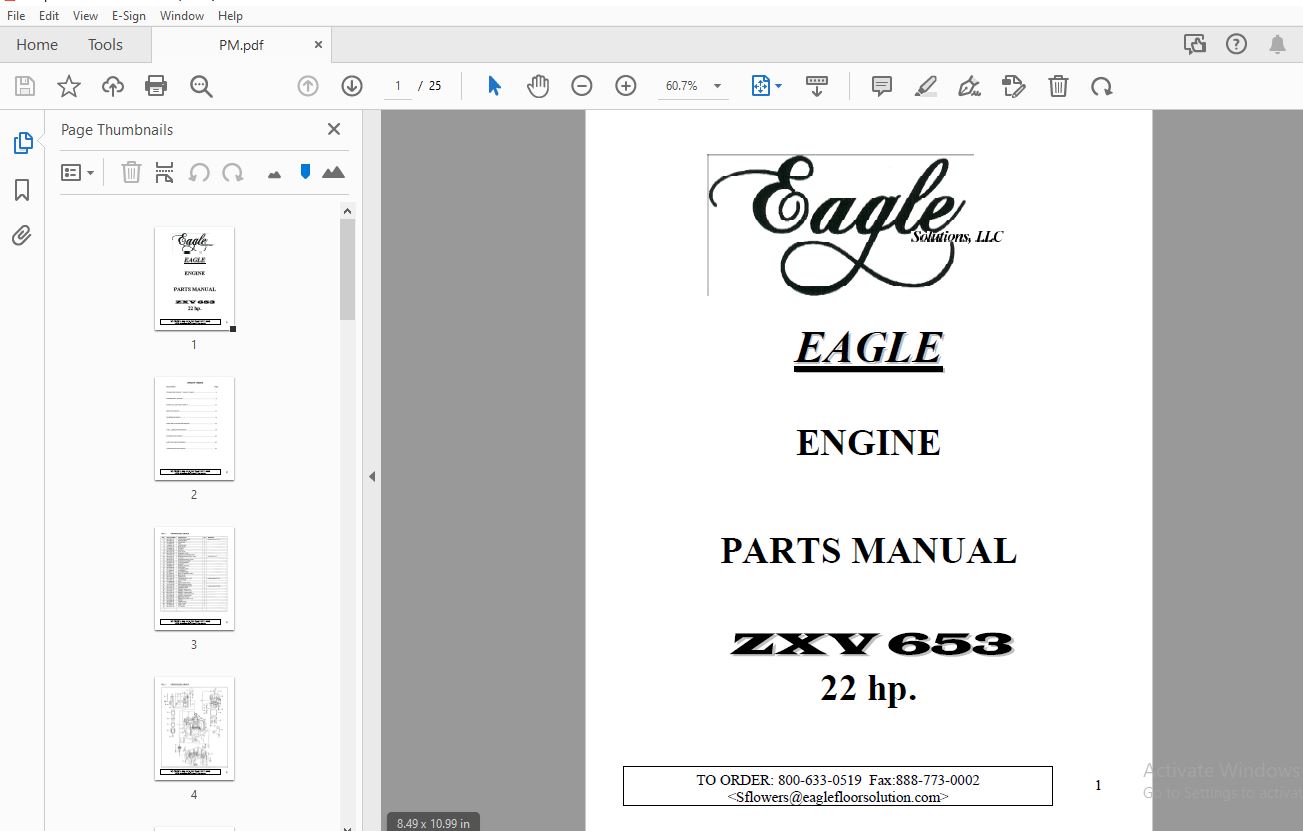Open the View menu
This screenshot has height=831, width=1303.
point(85,16)
